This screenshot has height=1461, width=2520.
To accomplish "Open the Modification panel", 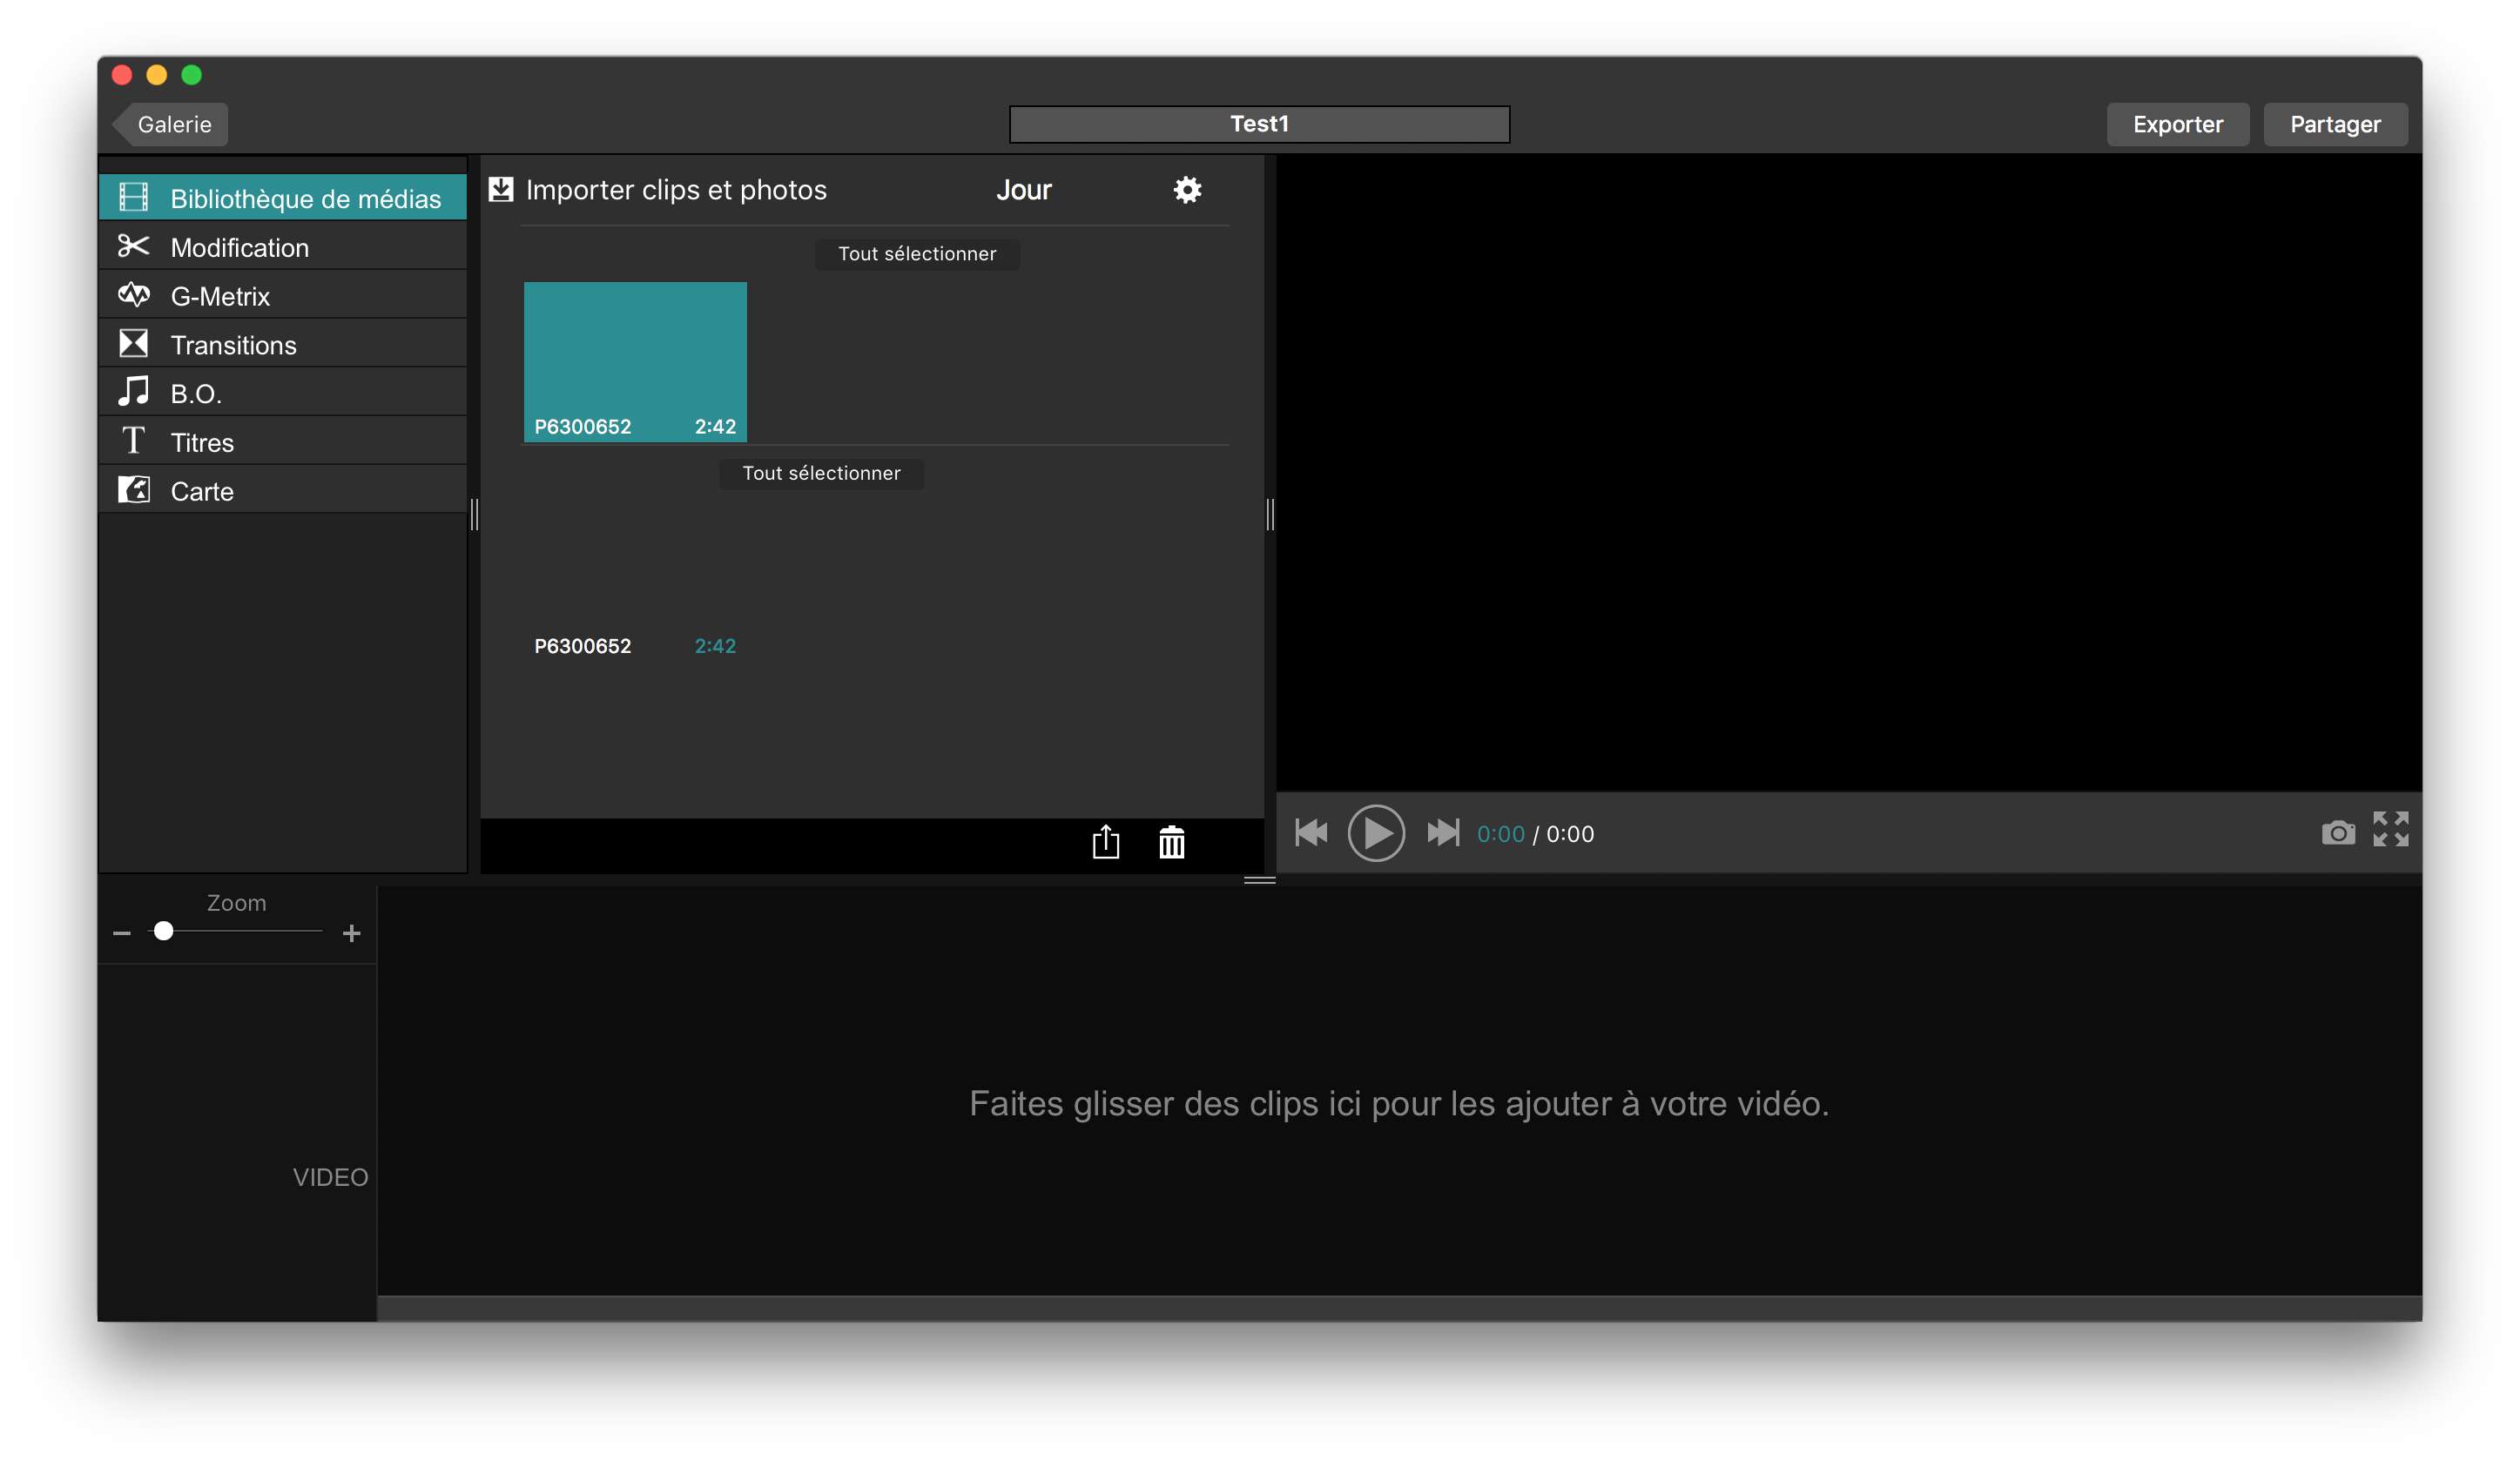I will tap(283, 247).
